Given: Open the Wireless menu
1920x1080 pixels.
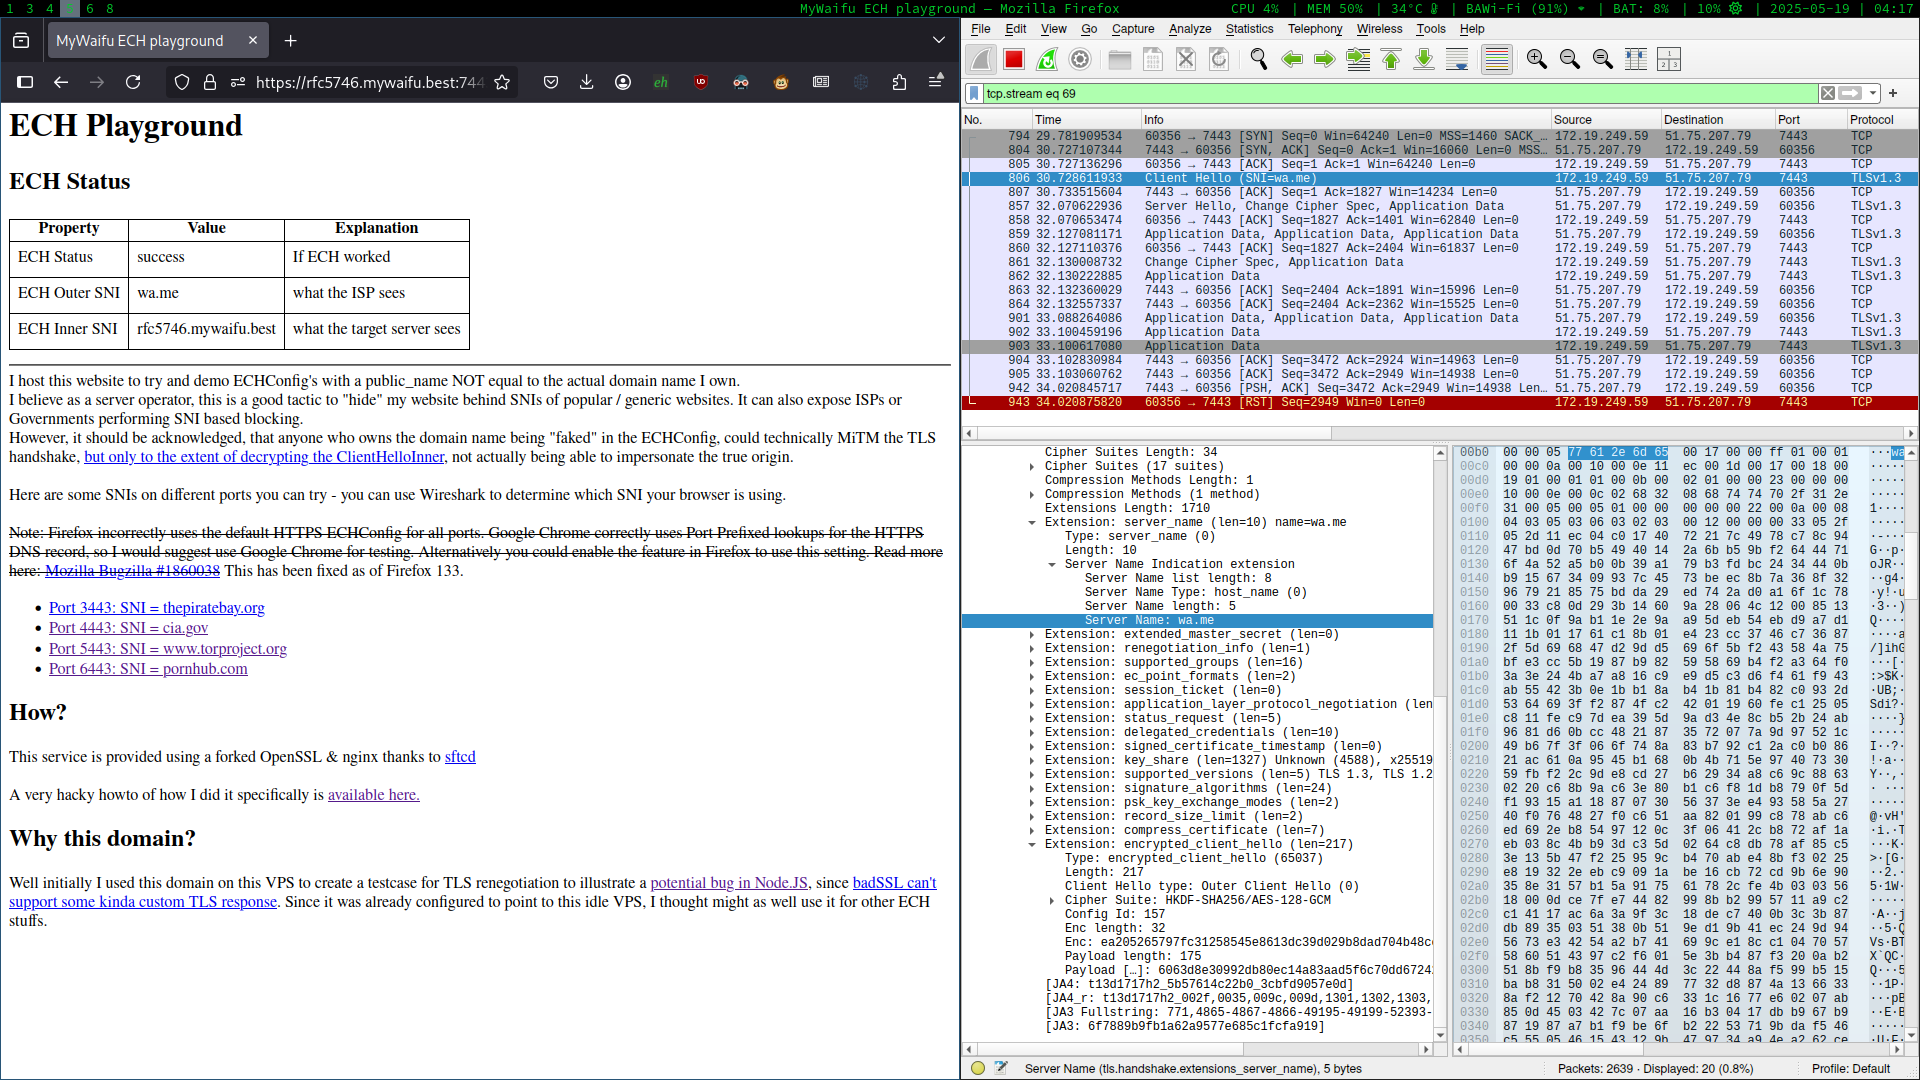Looking at the screenshot, I should [1379, 29].
